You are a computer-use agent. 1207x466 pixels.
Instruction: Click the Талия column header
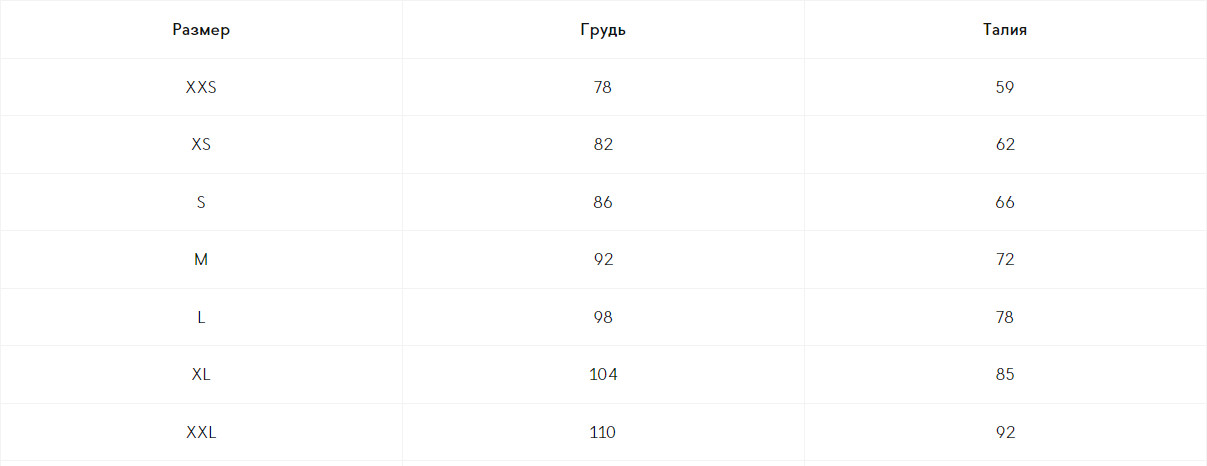click(1005, 30)
